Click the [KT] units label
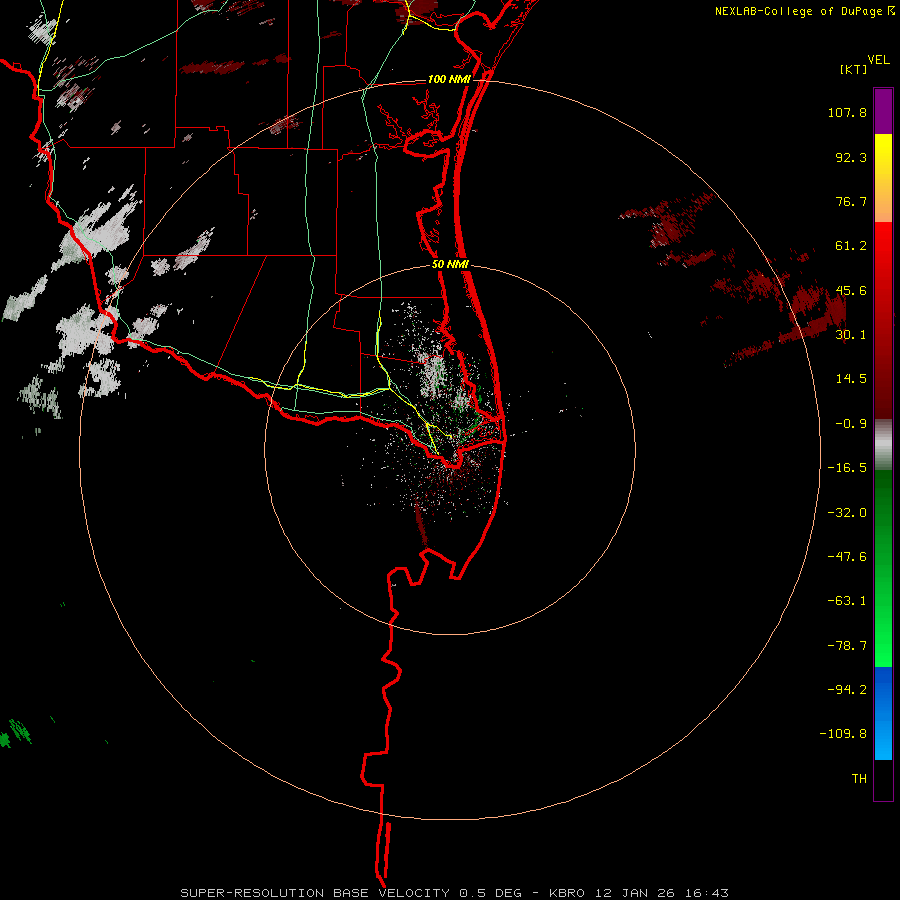This screenshot has width=900, height=900. [x=854, y=69]
